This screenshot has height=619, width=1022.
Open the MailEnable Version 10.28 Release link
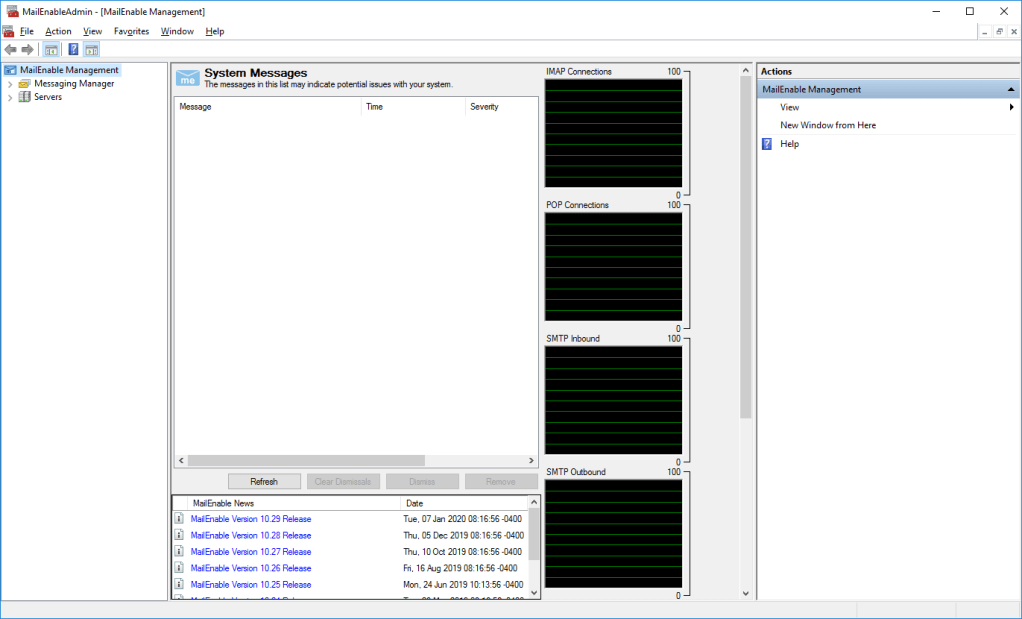coord(251,536)
